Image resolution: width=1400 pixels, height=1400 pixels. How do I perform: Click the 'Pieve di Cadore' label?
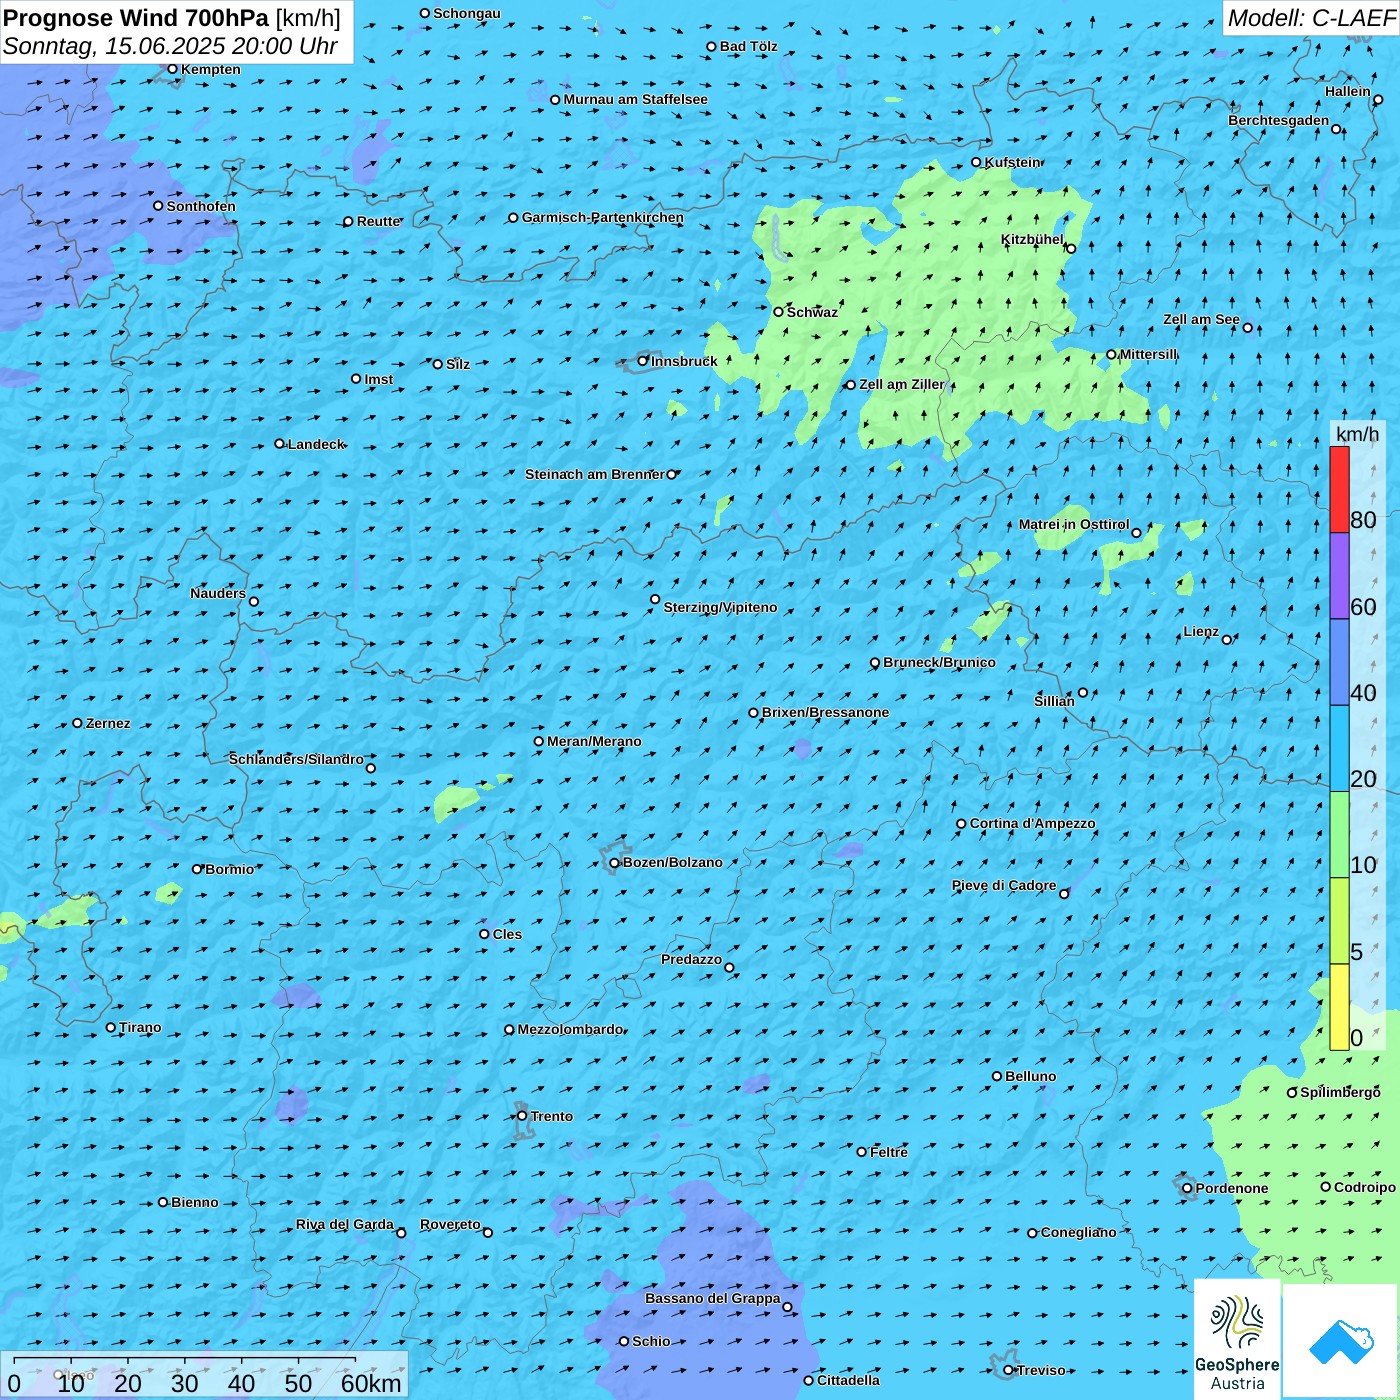tap(1004, 885)
